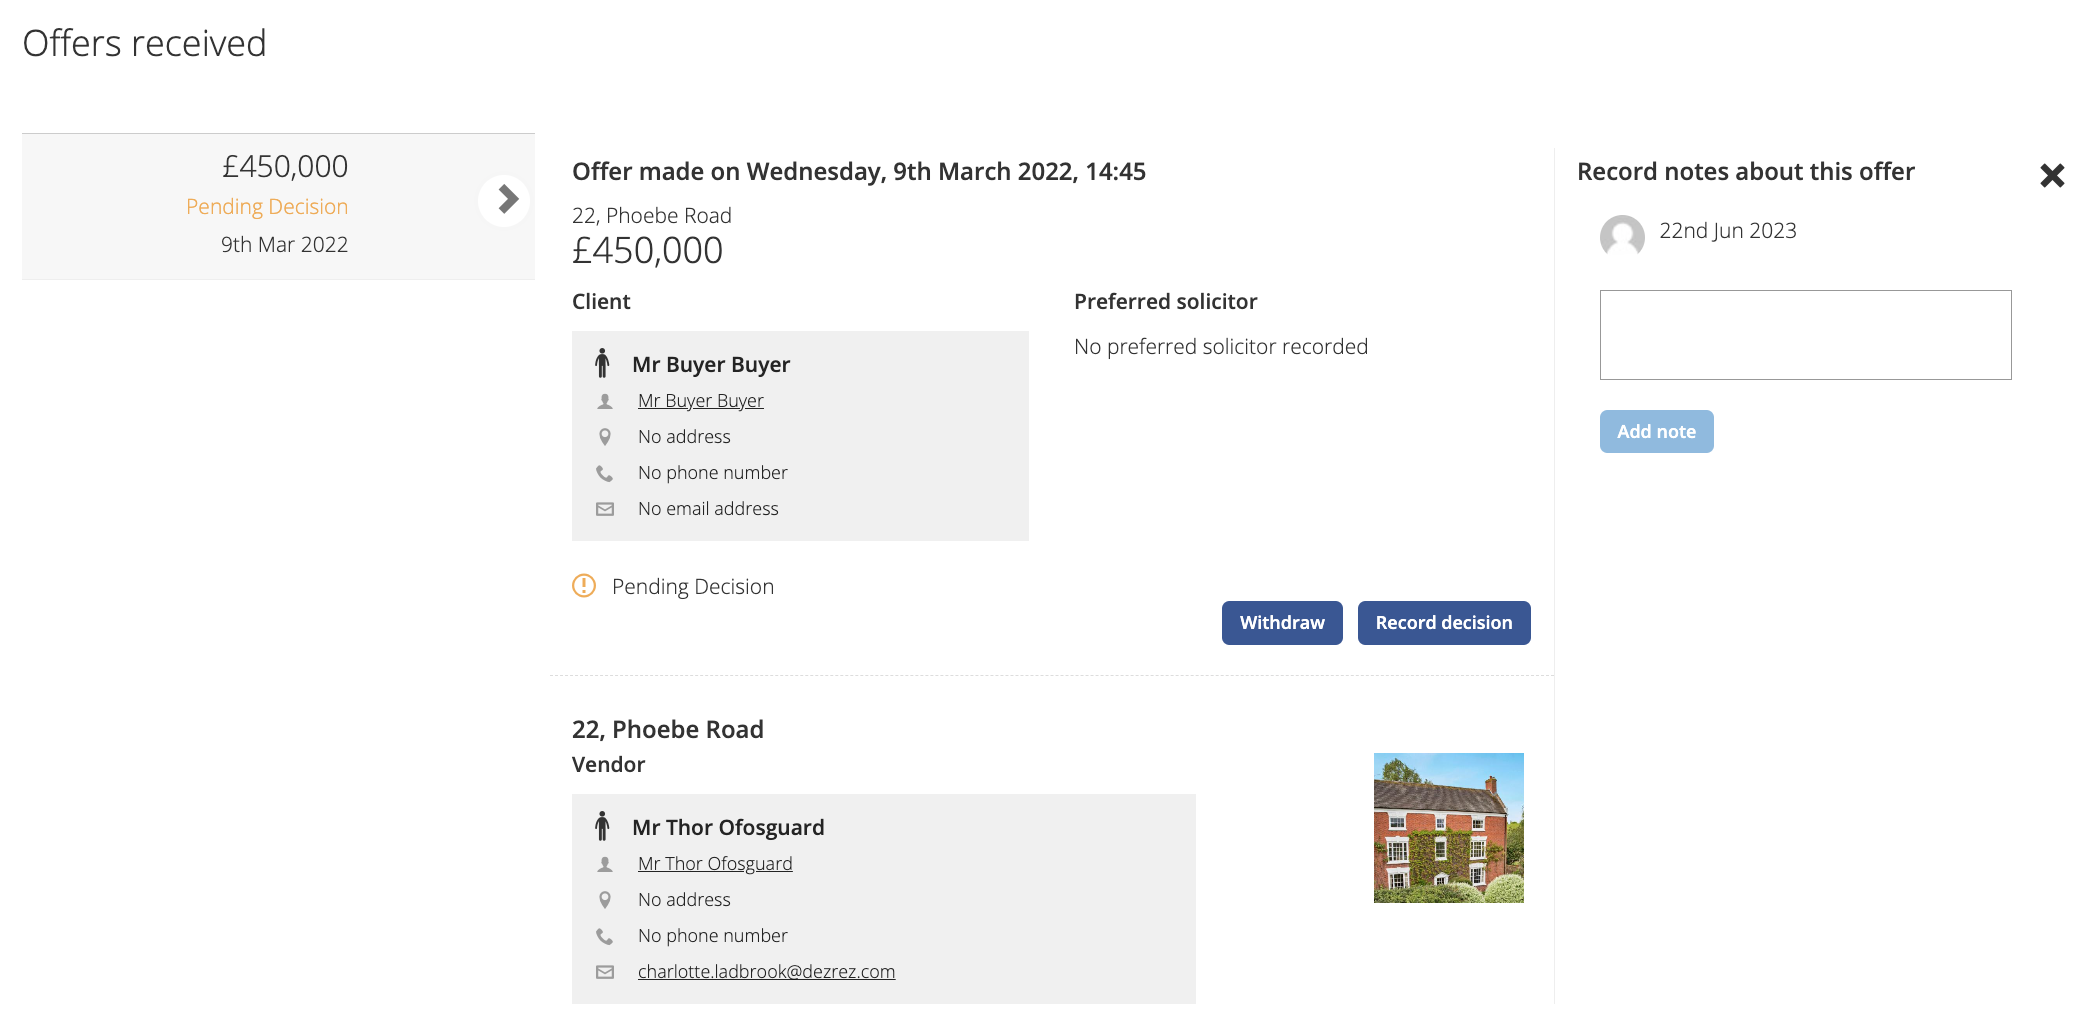2078x1036 pixels.
Task: Click the Record decision button
Action: 1444,623
